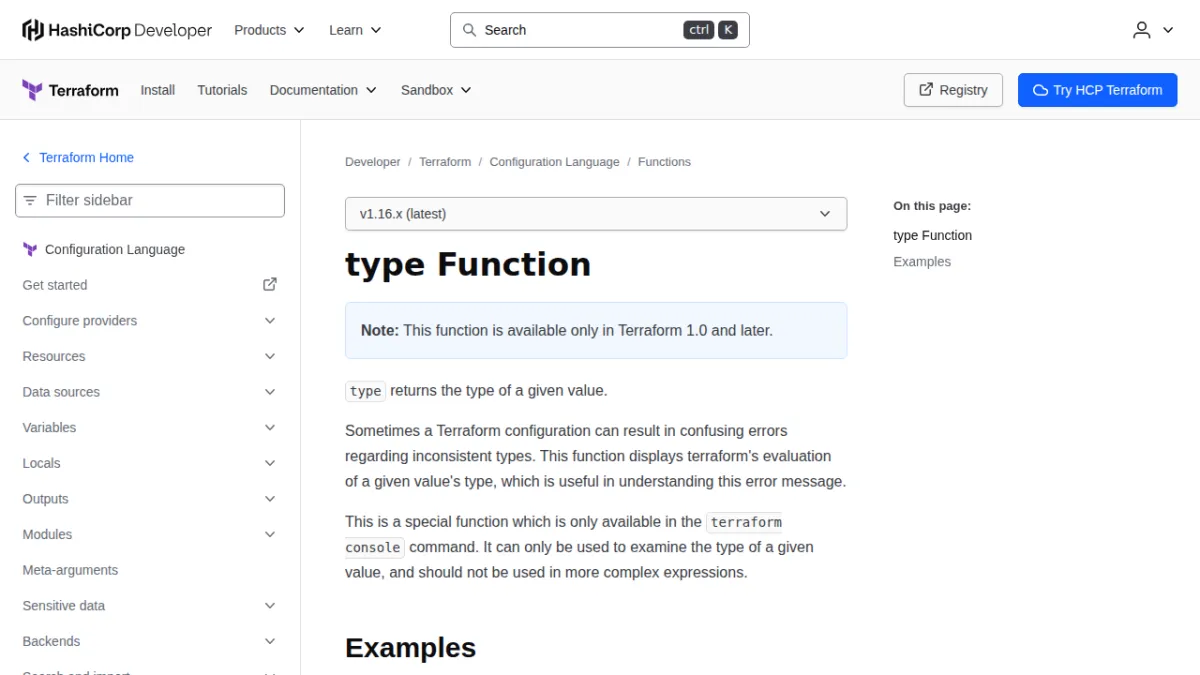Viewport: 1200px width, 675px height.
Task: Open the Tutorials page
Action: click(x=222, y=90)
